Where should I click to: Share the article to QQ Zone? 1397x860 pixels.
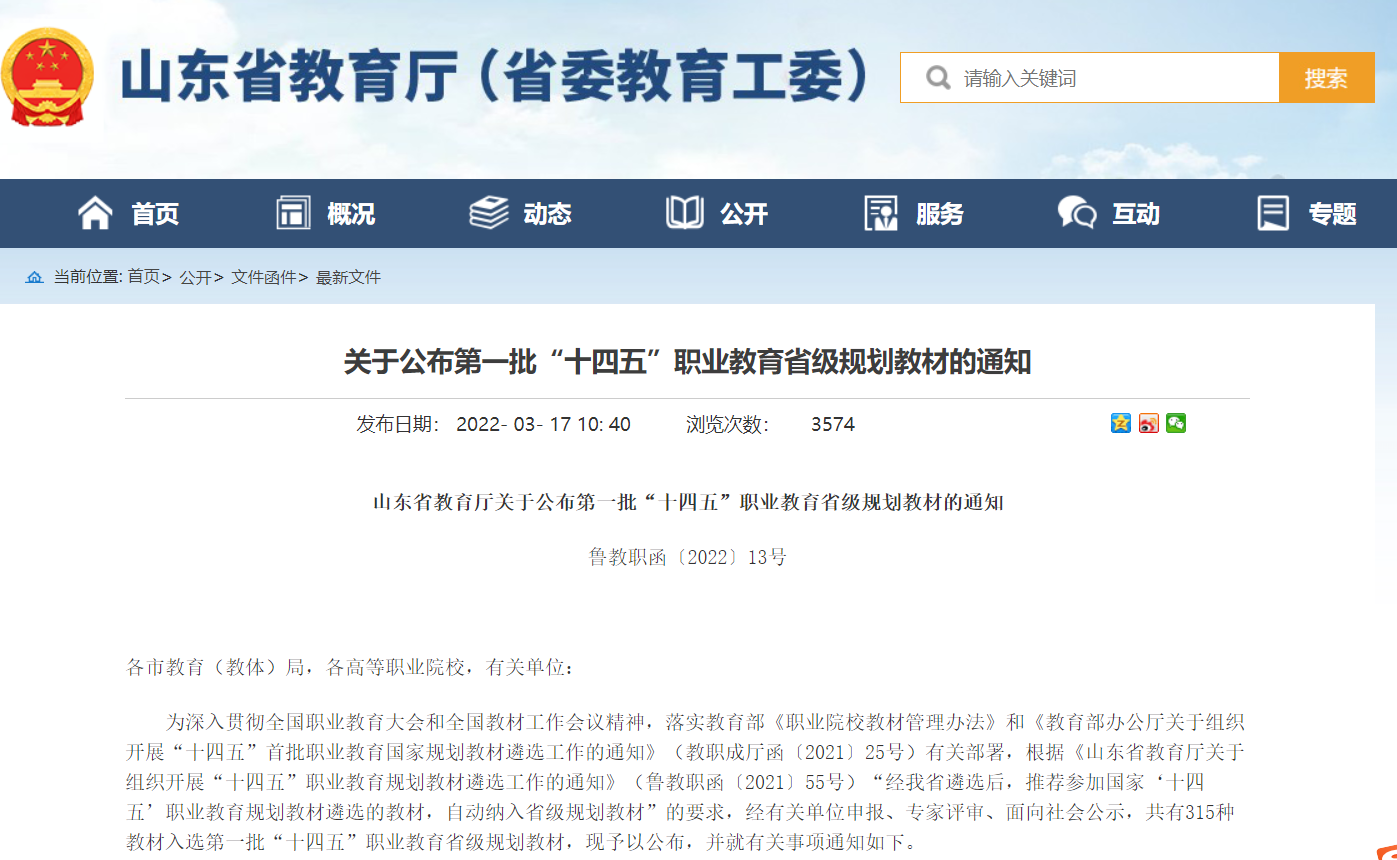1120,423
